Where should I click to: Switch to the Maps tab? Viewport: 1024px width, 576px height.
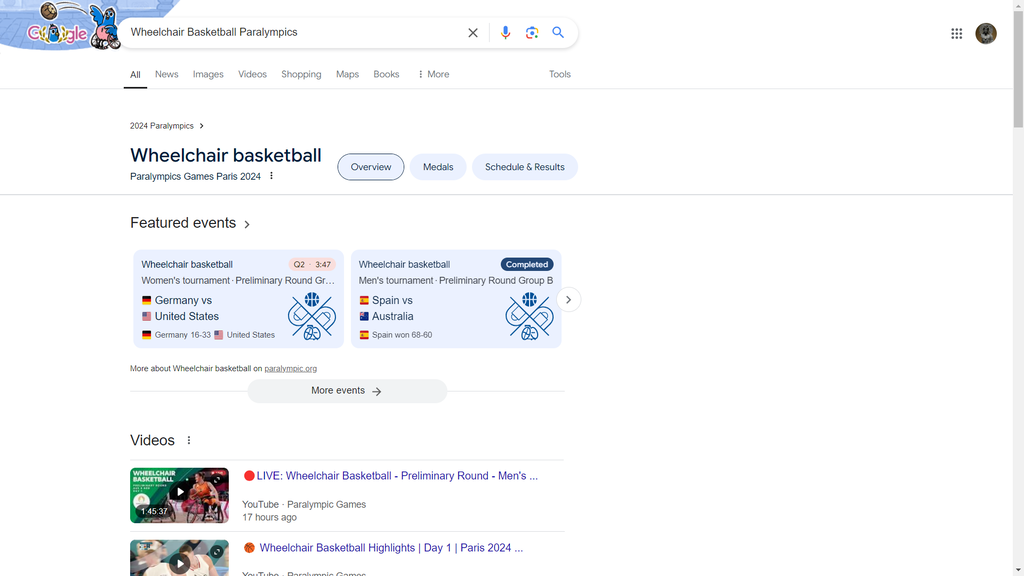coord(347,74)
